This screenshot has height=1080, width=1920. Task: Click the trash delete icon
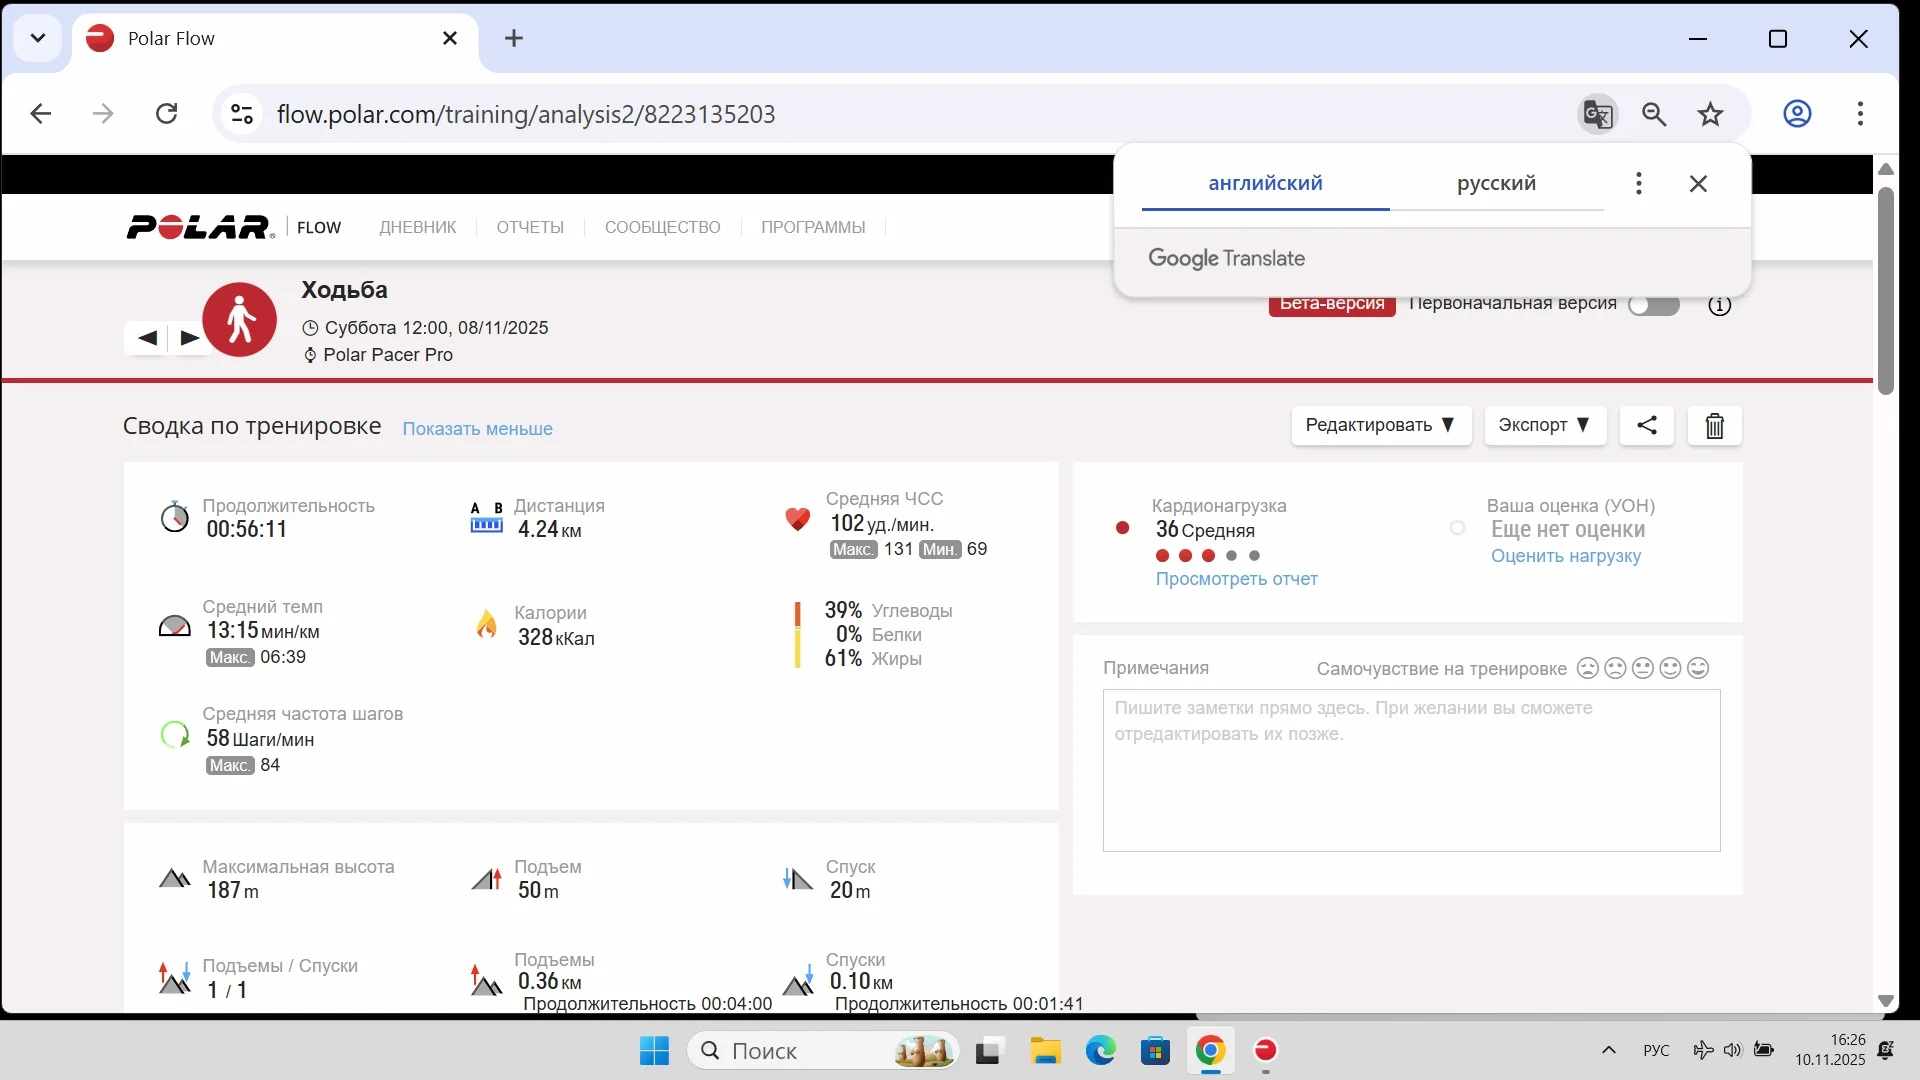click(1714, 426)
